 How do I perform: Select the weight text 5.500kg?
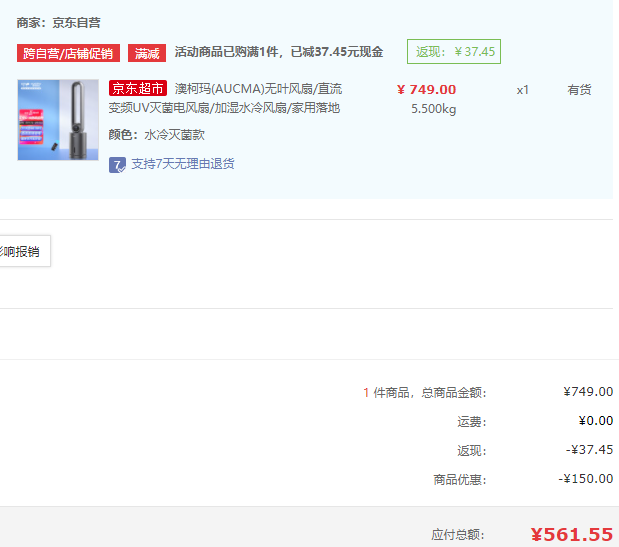433,109
